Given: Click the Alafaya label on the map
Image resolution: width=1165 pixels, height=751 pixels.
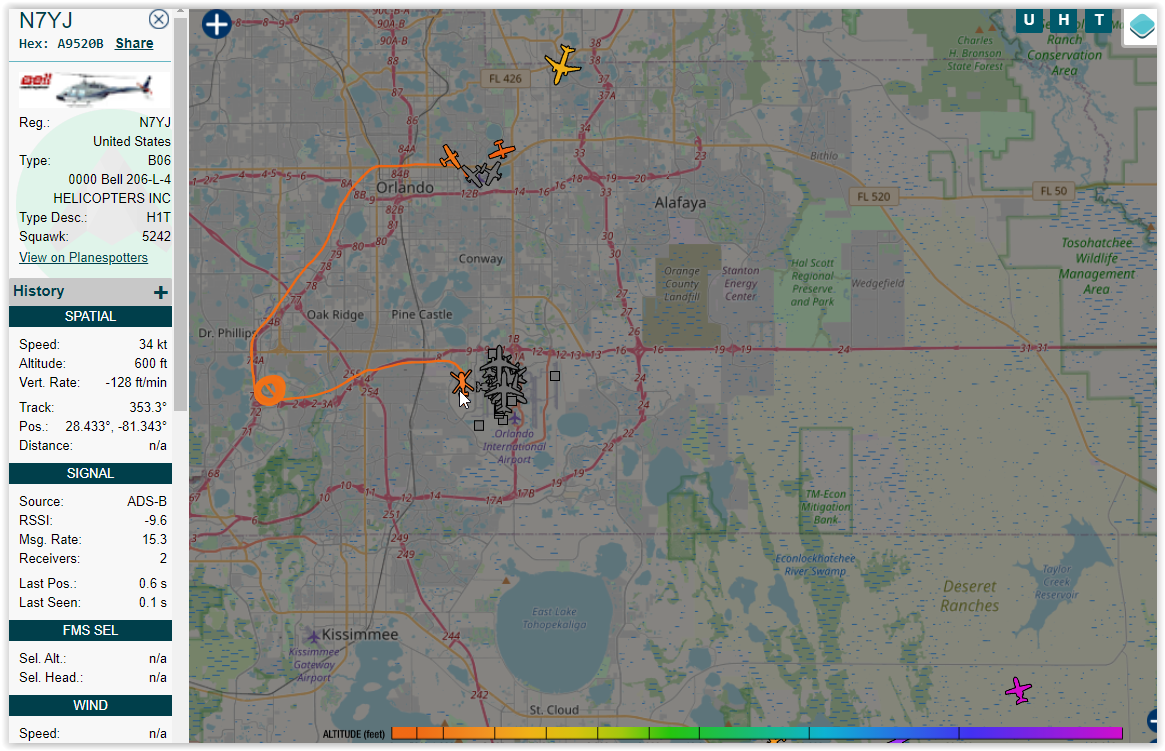Looking at the screenshot, I should click(x=681, y=203).
